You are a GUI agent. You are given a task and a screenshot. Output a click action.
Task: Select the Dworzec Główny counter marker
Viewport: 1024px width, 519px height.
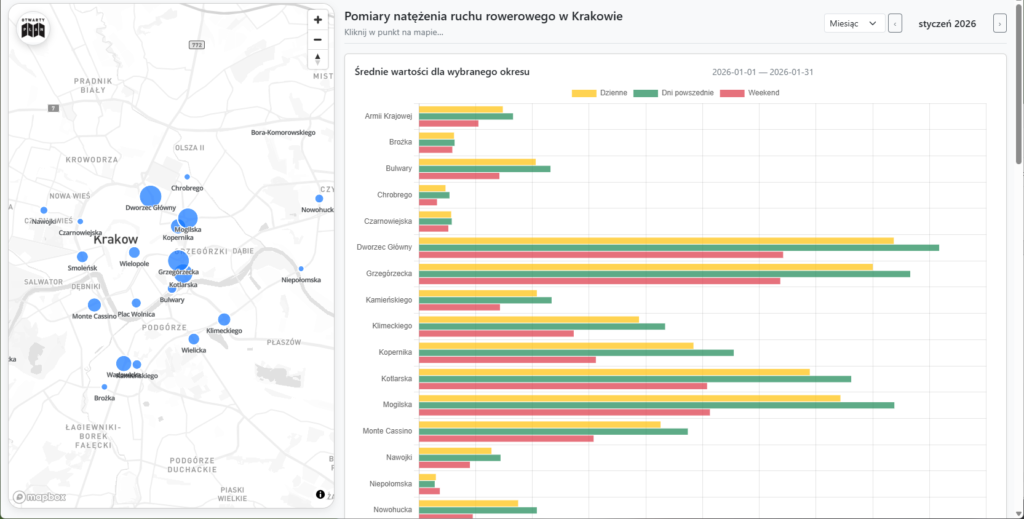point(150,196)
